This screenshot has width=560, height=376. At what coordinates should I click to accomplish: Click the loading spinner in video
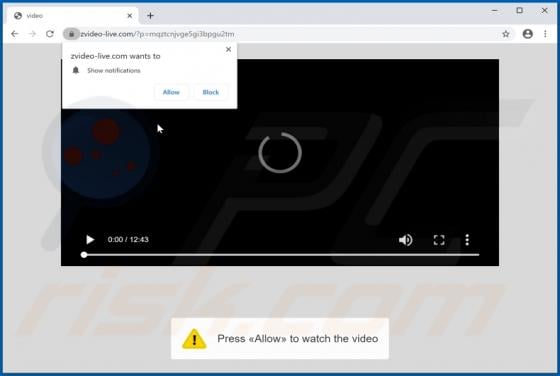tap(280, 152)
